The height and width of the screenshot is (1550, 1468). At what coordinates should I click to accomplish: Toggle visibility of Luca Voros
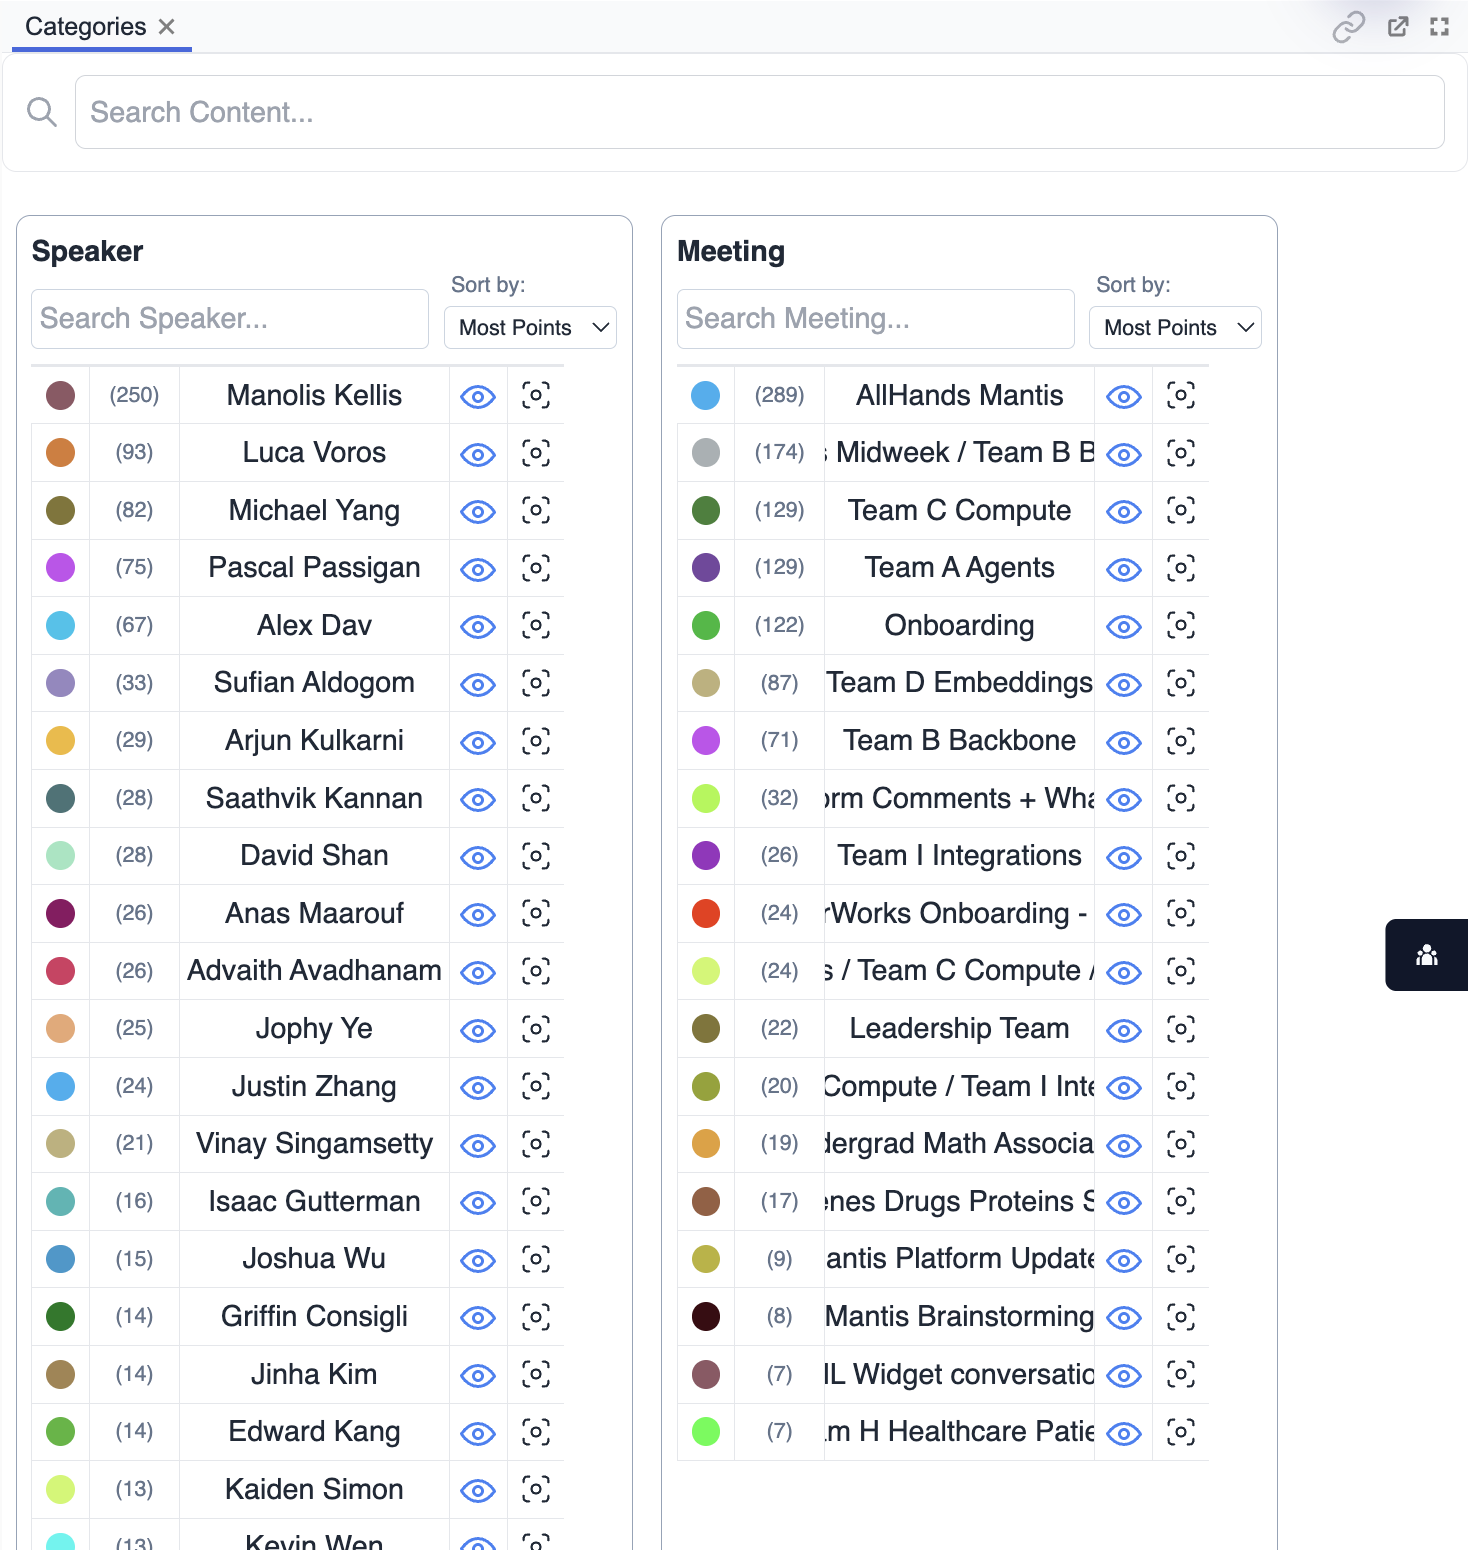(478, 454)
